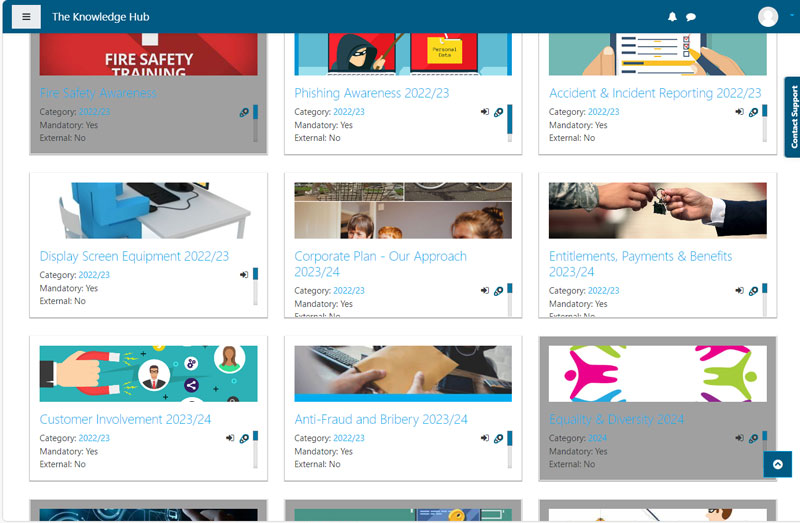Open the Contact Support side tab

pyautogui.click(x=793, y=117)
